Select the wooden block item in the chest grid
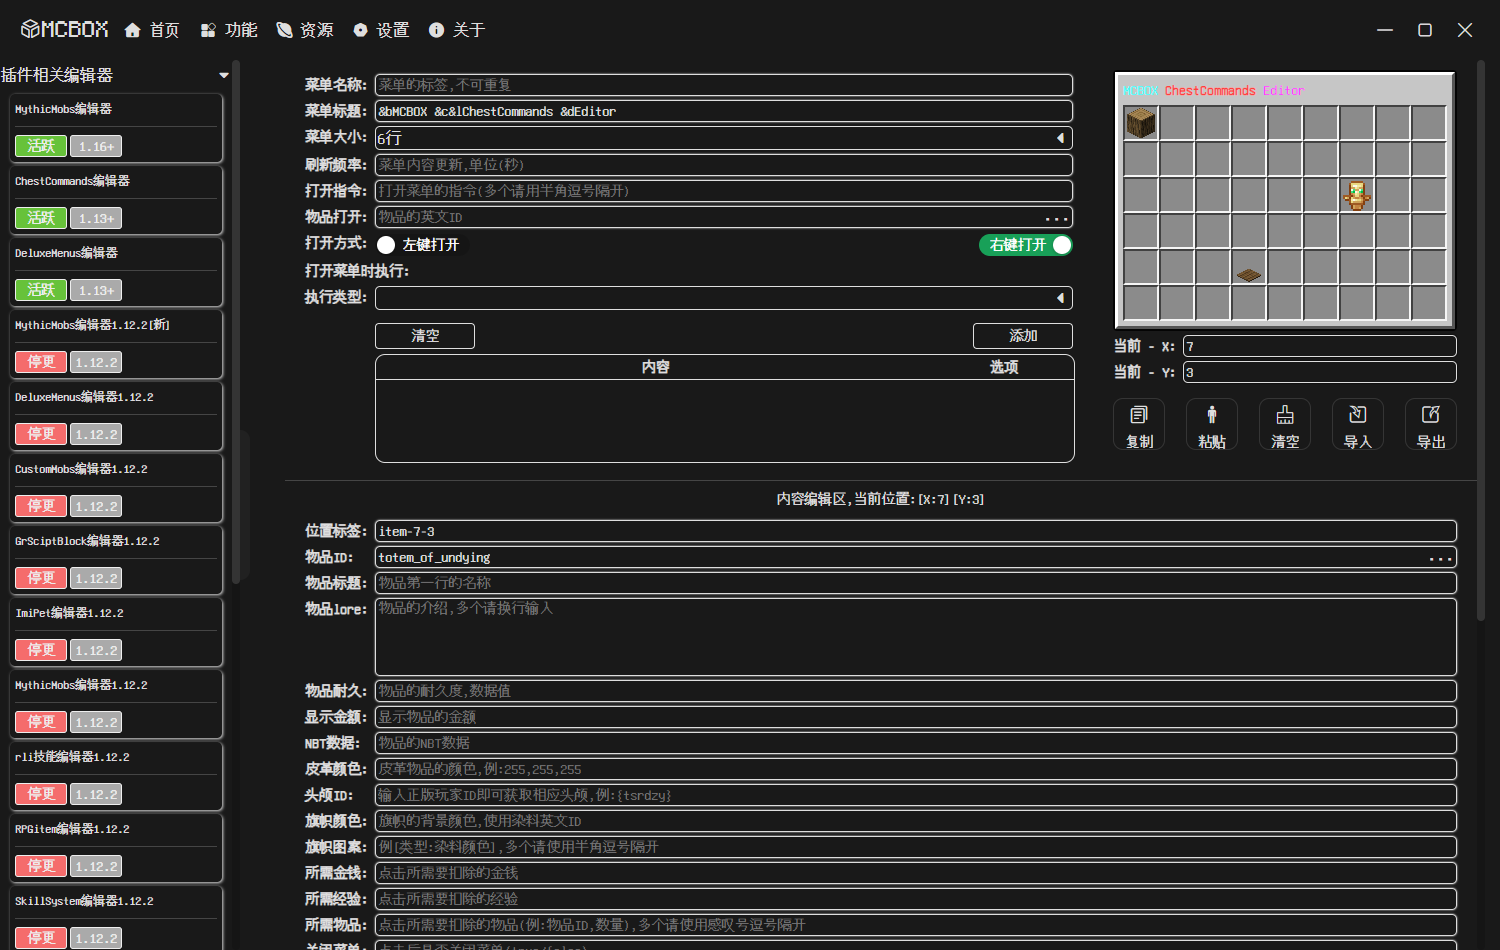The image size is (1500, 950). 1141,123
